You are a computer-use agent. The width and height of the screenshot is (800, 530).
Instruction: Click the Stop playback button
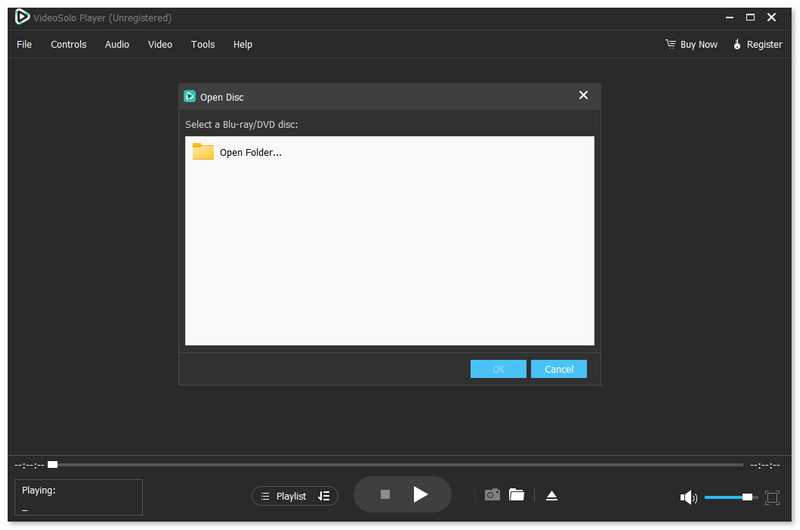click(385, 495)
